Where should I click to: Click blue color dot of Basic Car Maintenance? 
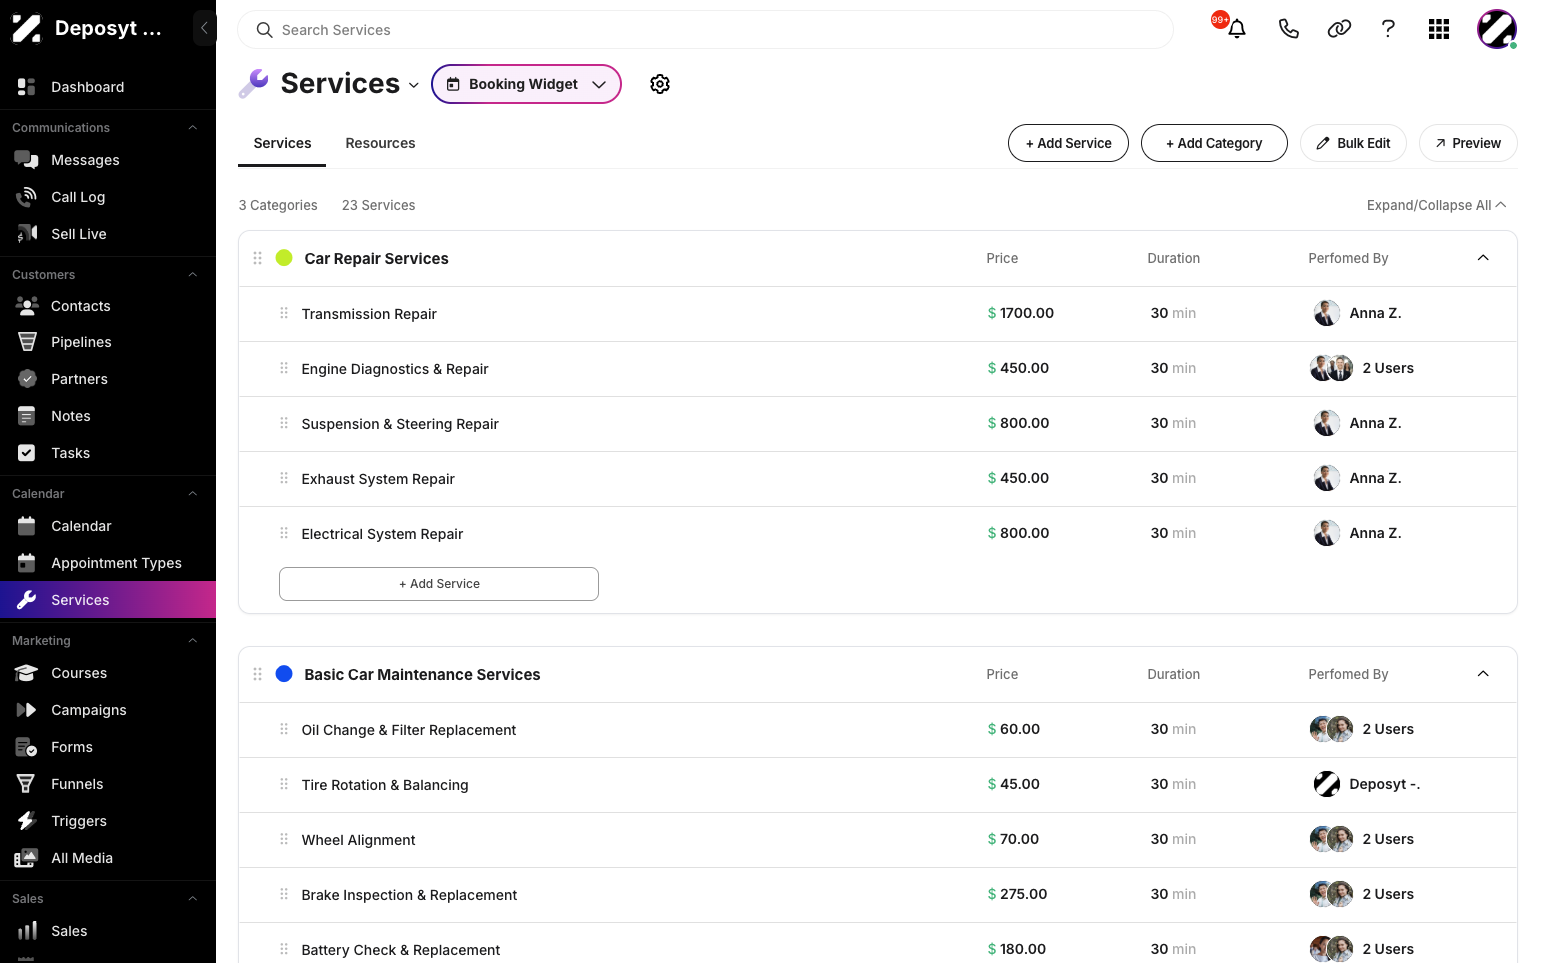coord(284,674)
